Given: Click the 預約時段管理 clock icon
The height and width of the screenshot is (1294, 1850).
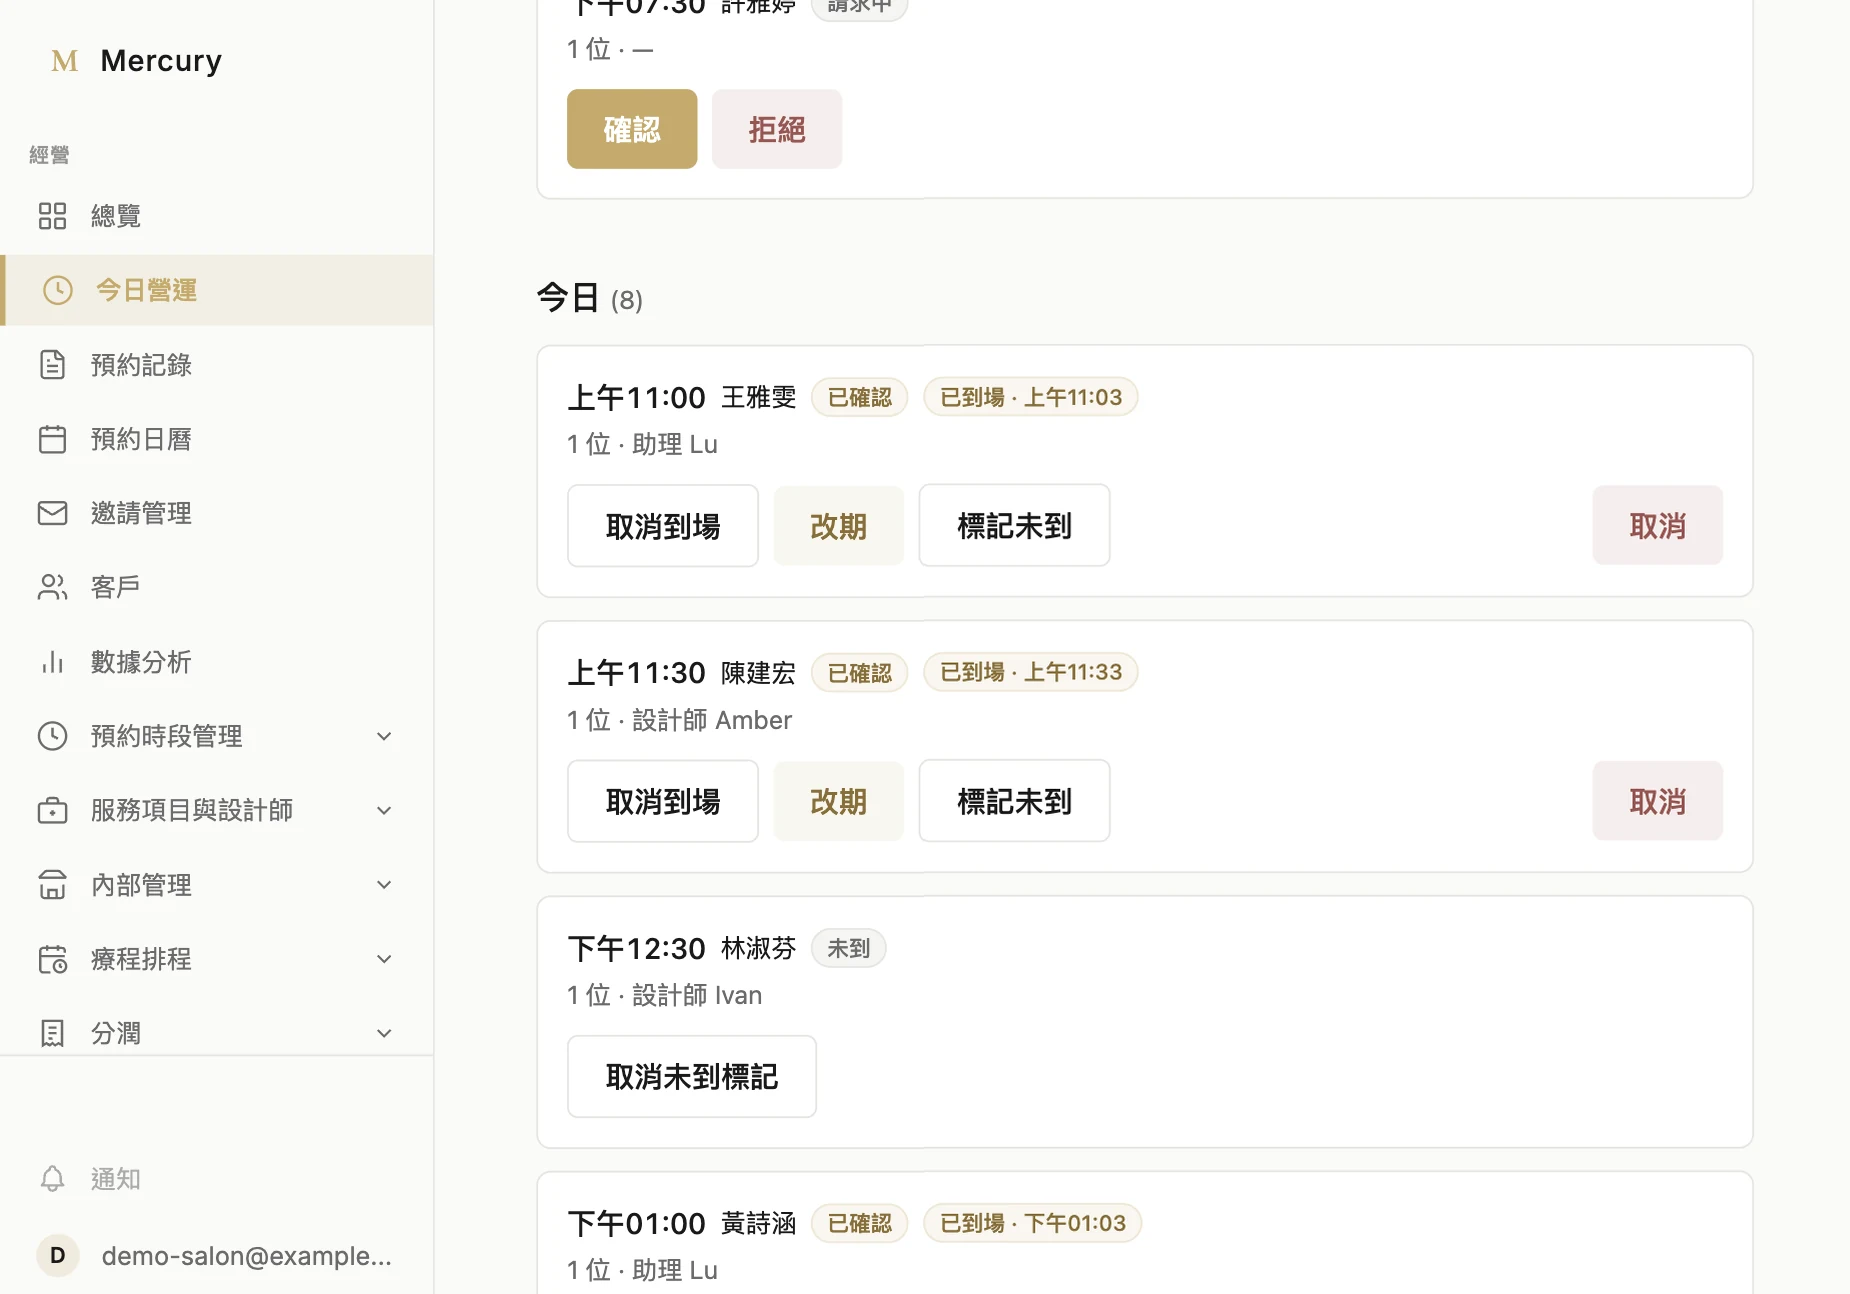Looking at the screenshot, I should pyautogui.click(x=52, y=736).
